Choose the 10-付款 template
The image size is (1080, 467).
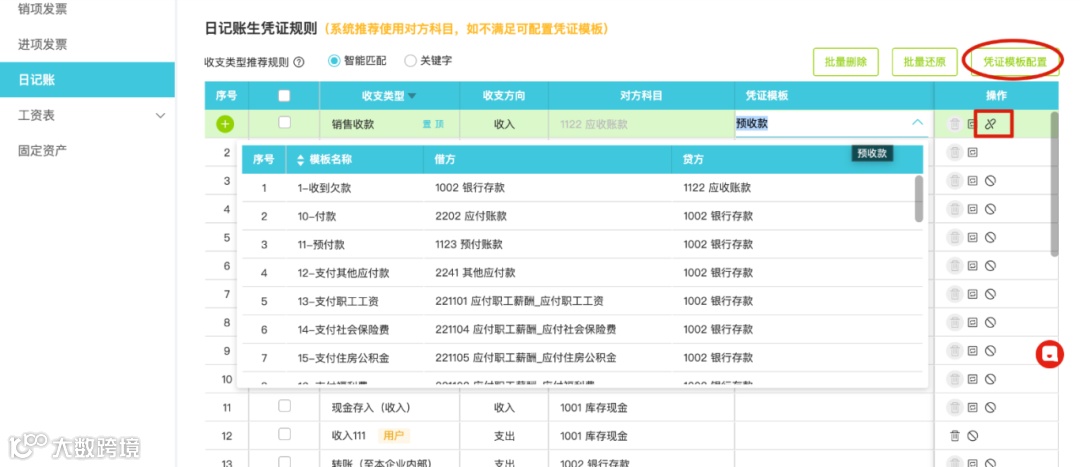[x=580, y=216]
